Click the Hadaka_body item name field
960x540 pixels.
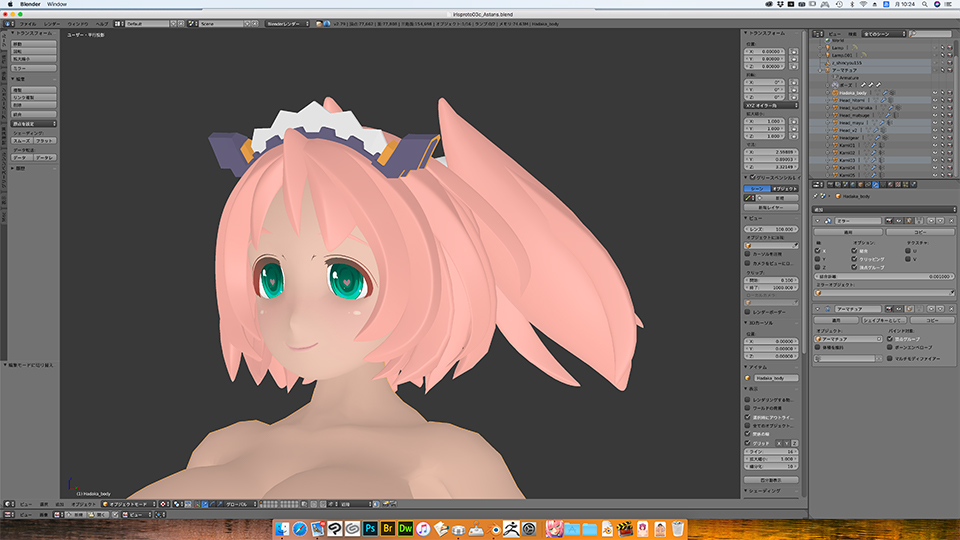coord(776,378)
